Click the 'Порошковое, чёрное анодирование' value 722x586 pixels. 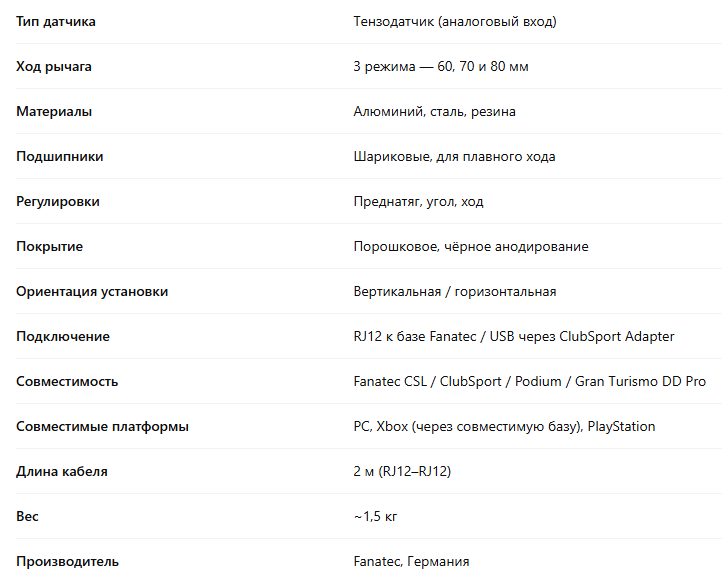coord(471,246)
